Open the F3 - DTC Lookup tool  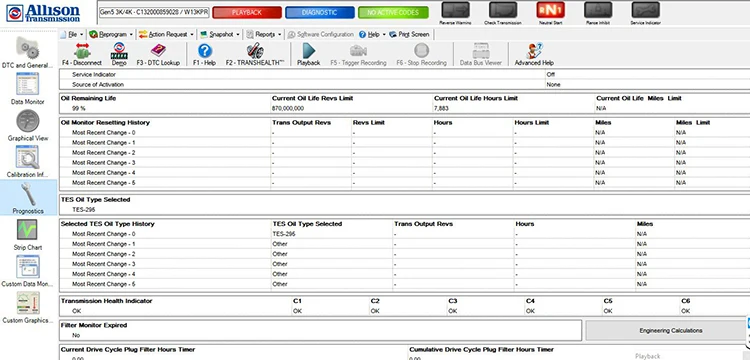[x=158, y=54]
